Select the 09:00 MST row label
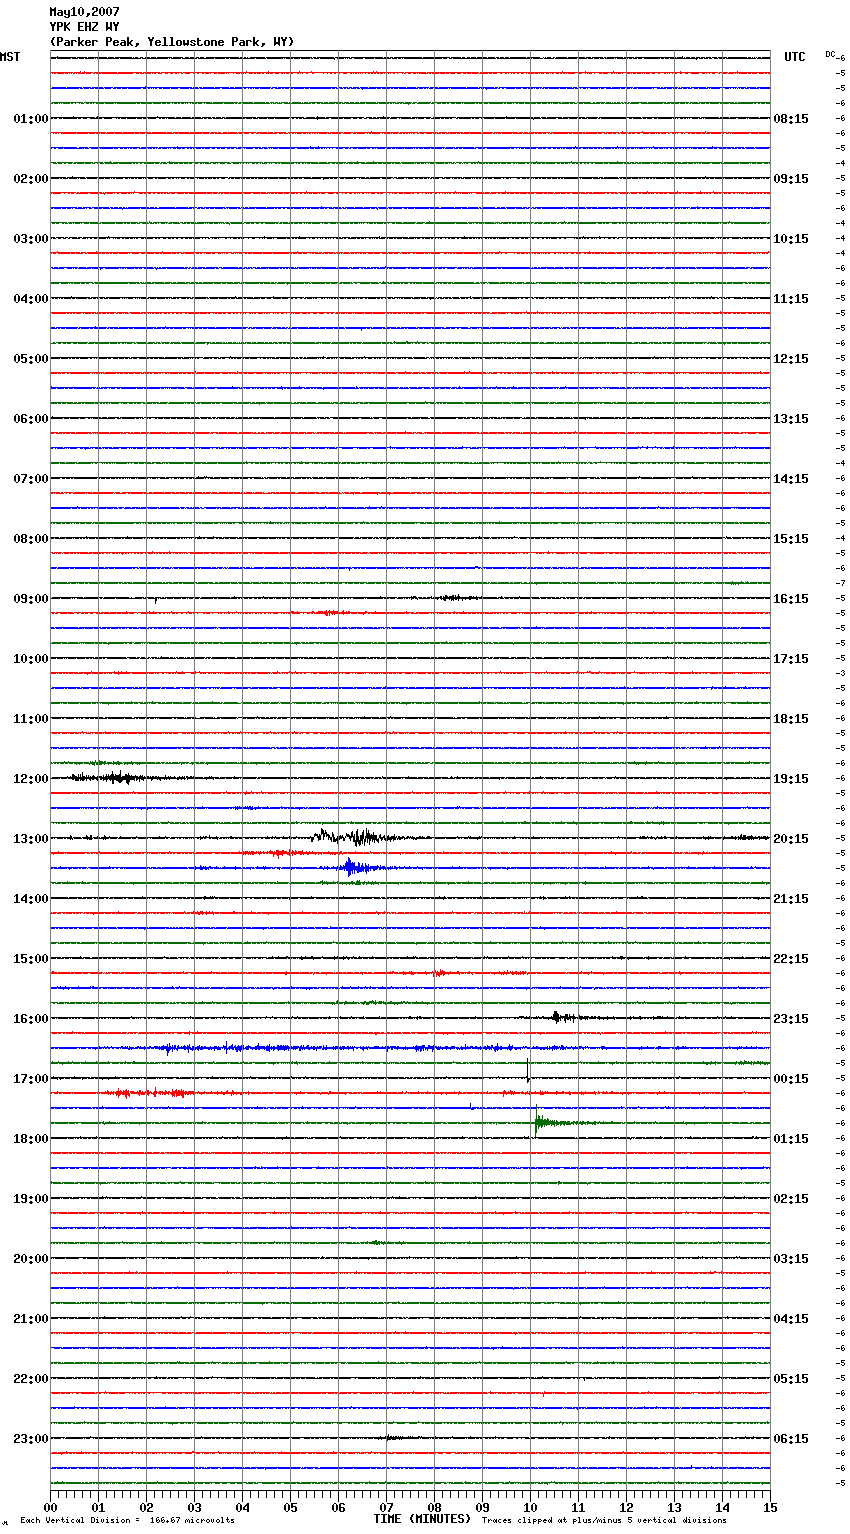The width and height of the screenshot is (850, 1534). 30,599
